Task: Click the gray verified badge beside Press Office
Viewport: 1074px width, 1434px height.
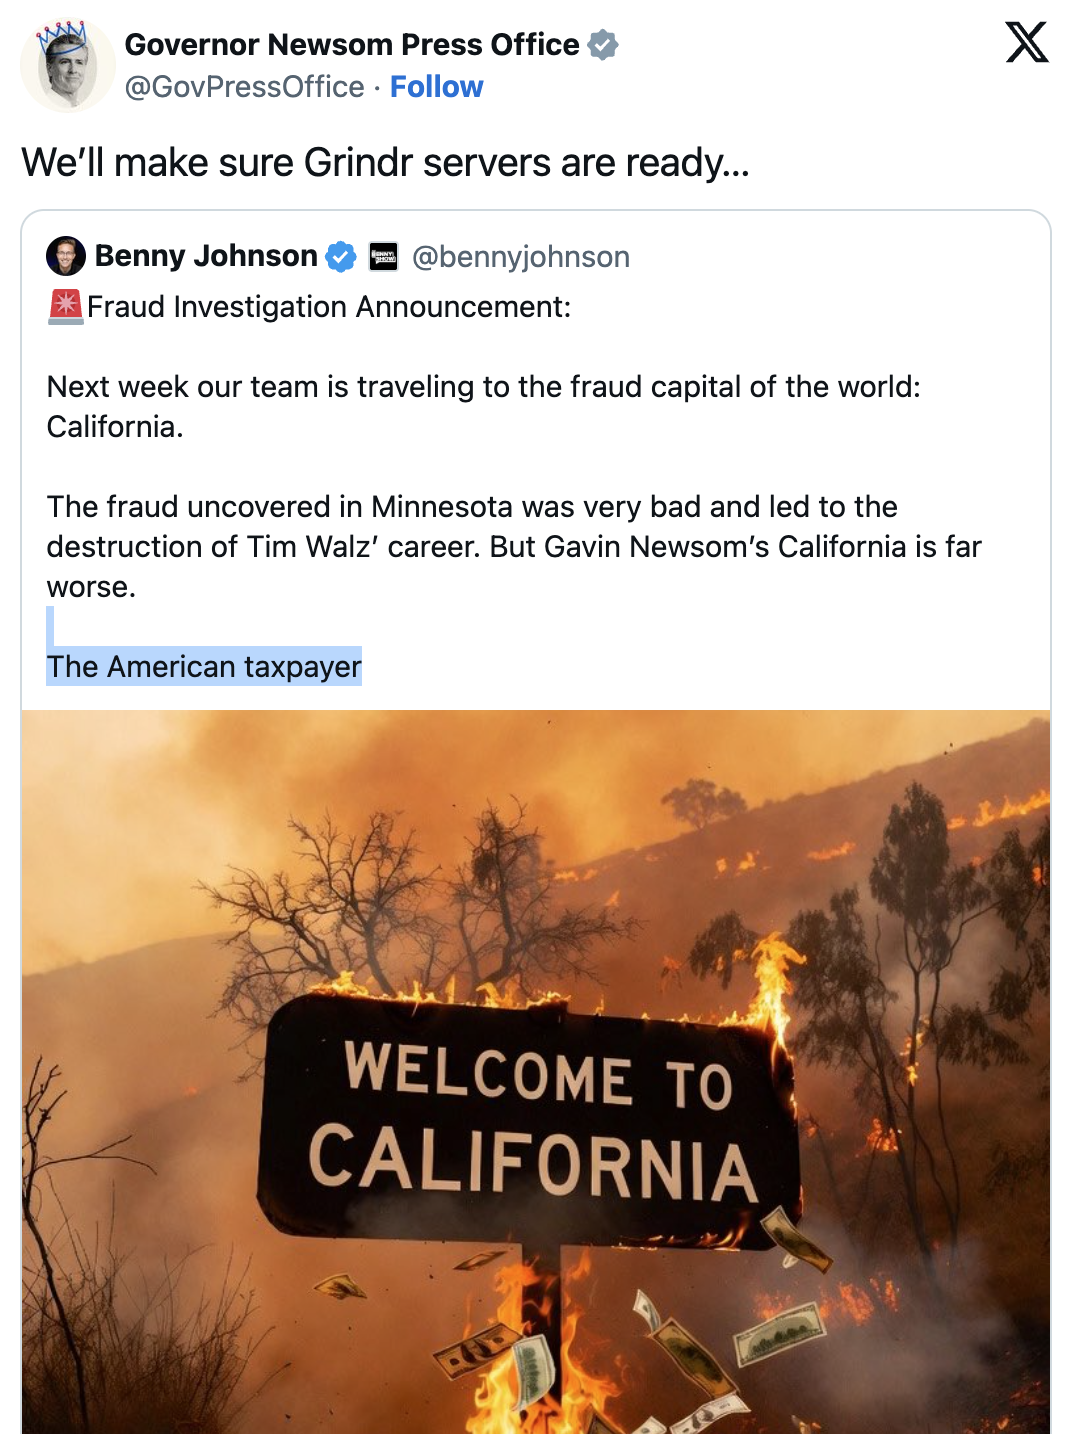Action: point(603,45)
